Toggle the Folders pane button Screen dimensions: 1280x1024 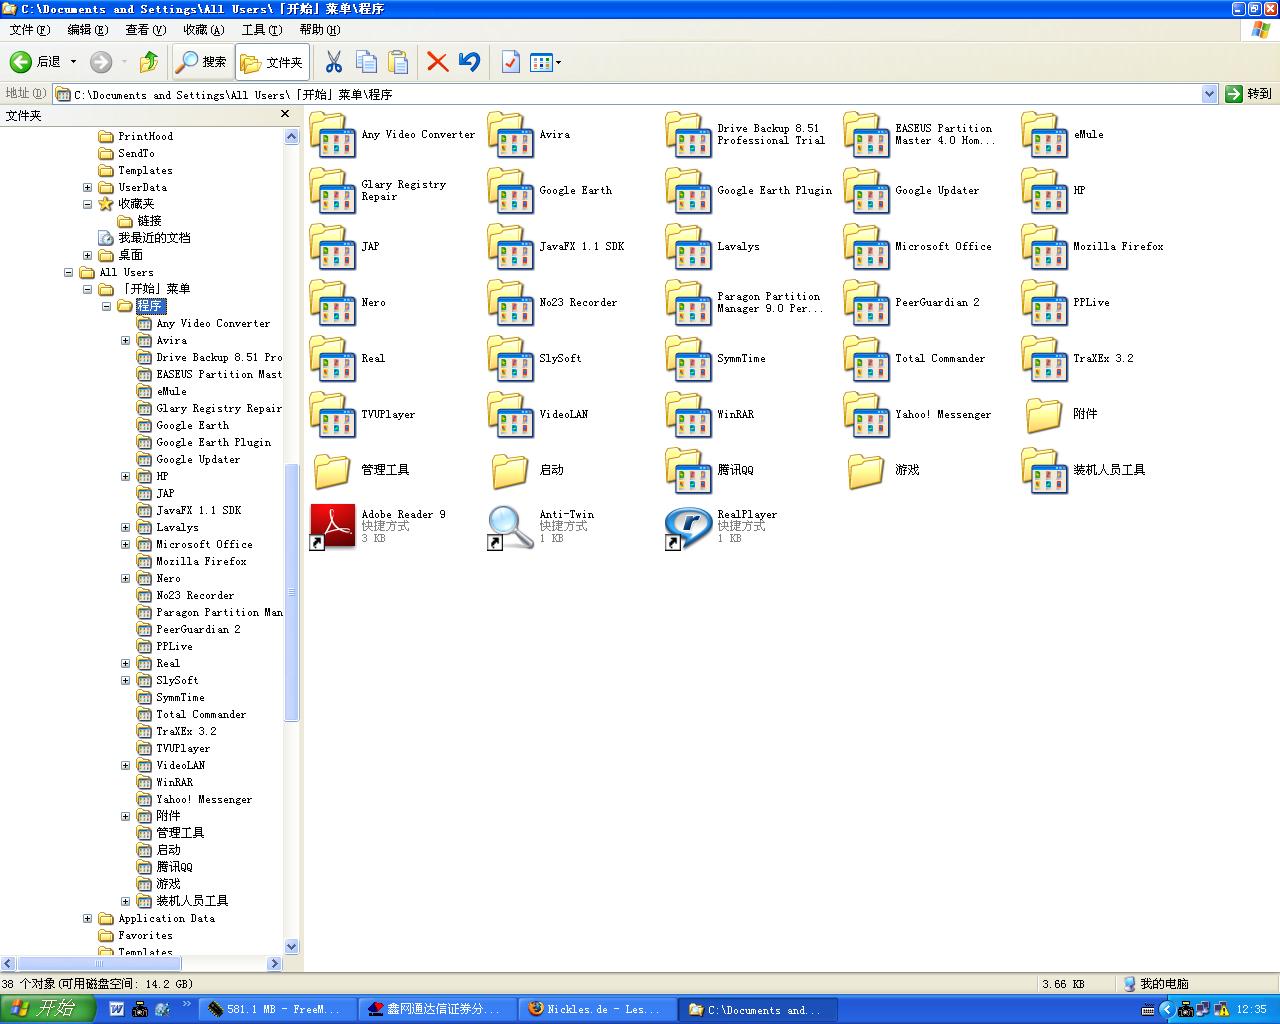pos(272,62)
